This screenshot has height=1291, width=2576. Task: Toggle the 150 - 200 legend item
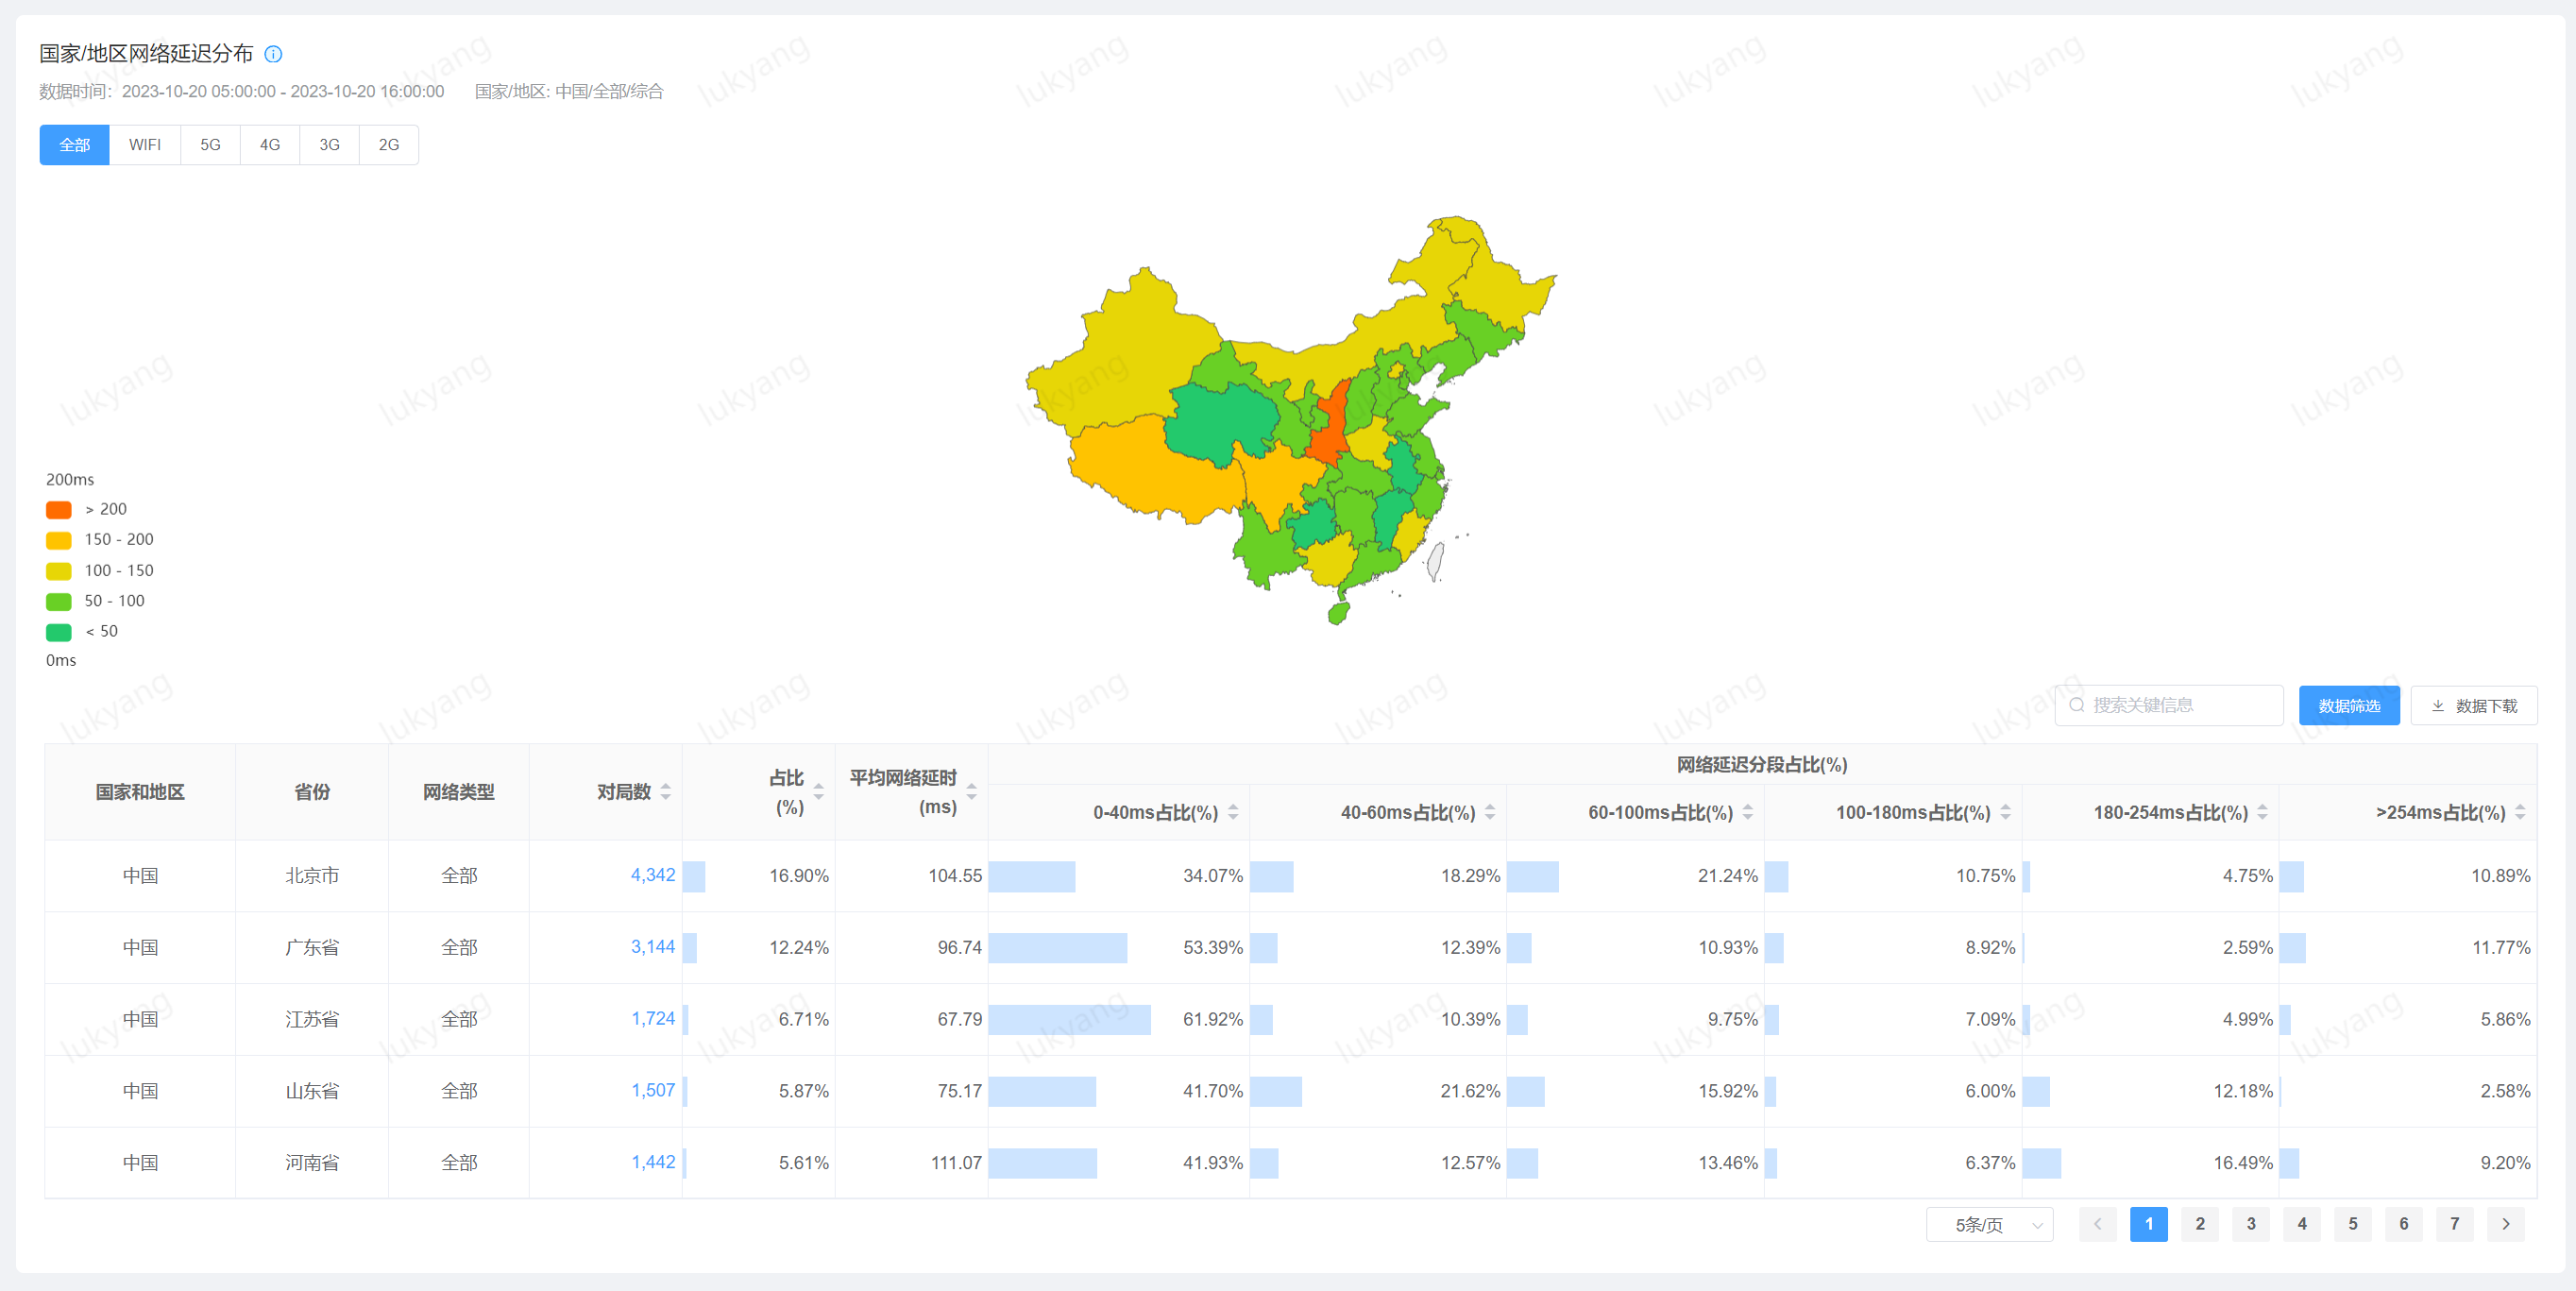point(59,540)
